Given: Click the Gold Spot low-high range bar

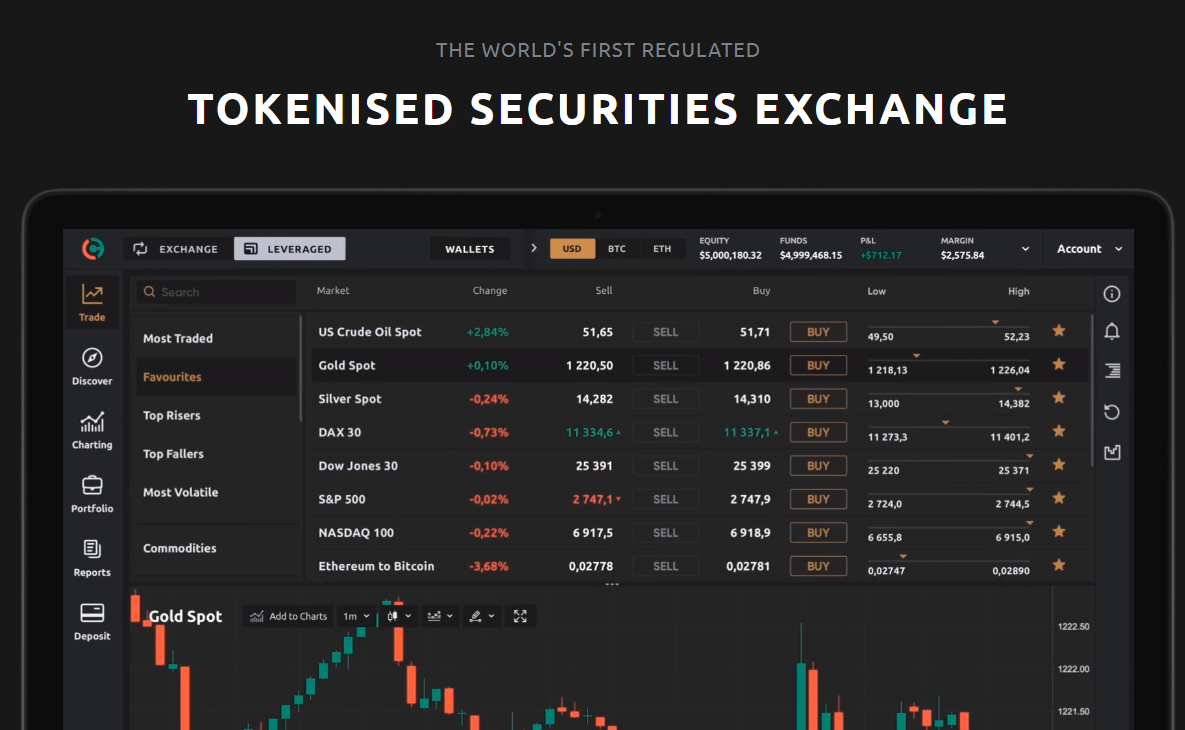Looking at the screenshot, I should (948, 360).
